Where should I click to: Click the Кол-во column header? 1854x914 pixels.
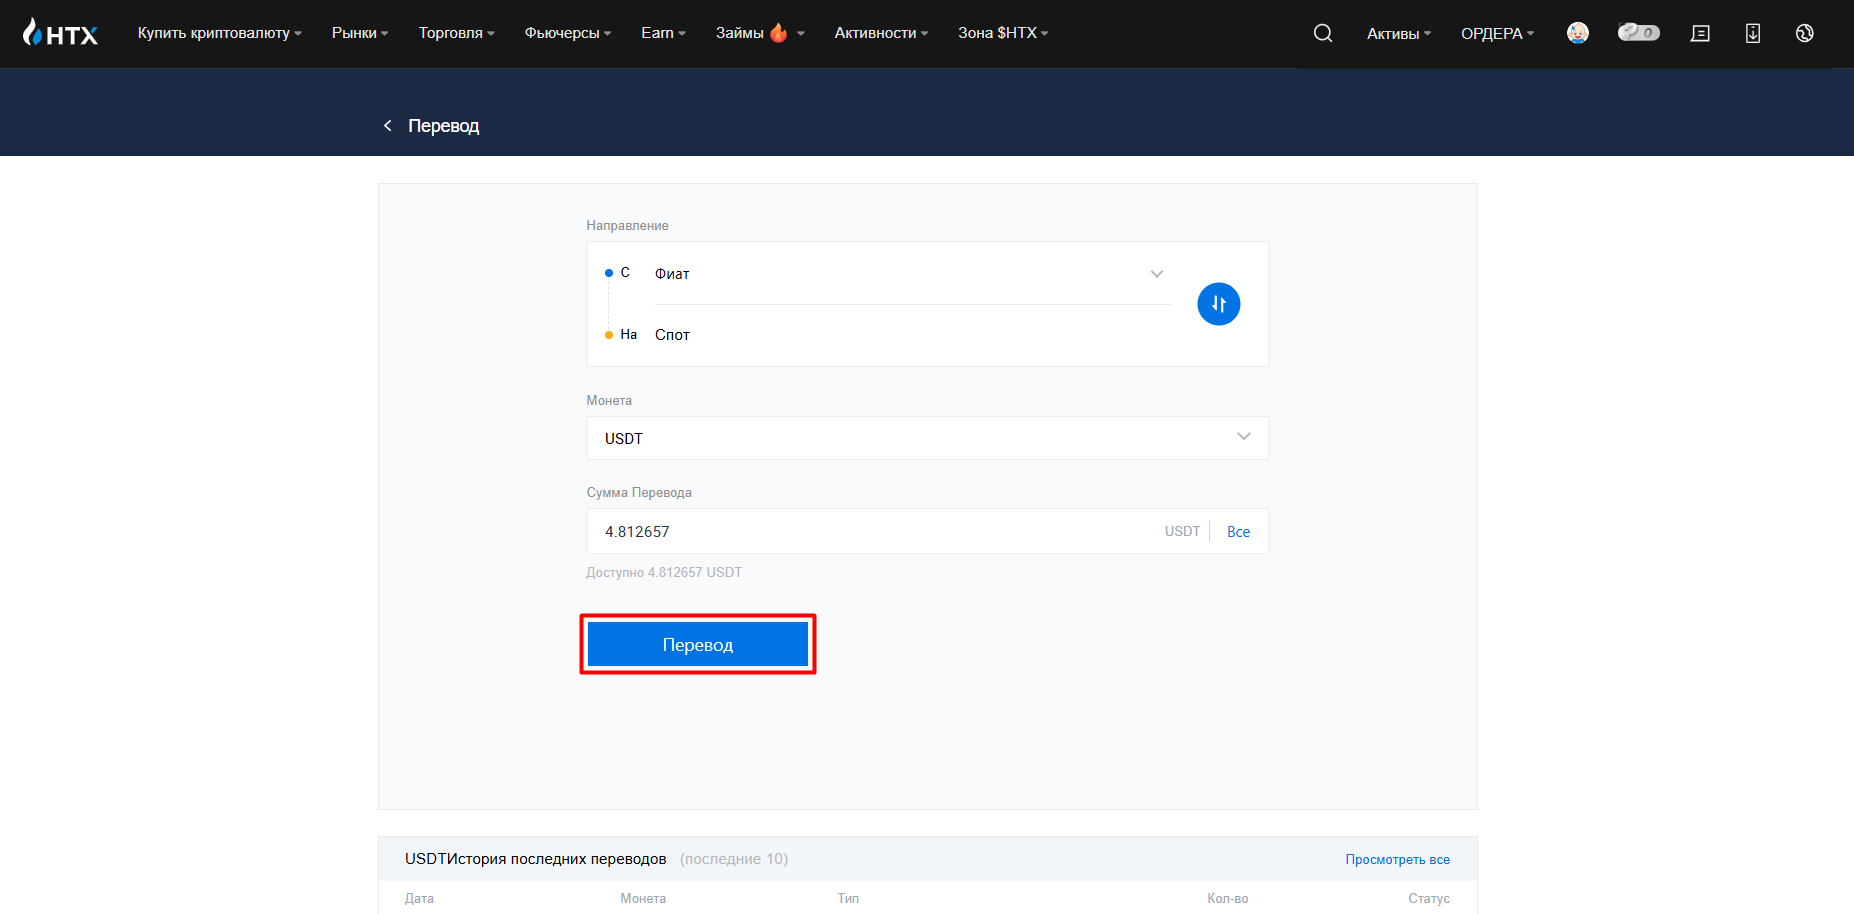[x=1228, y=899]
